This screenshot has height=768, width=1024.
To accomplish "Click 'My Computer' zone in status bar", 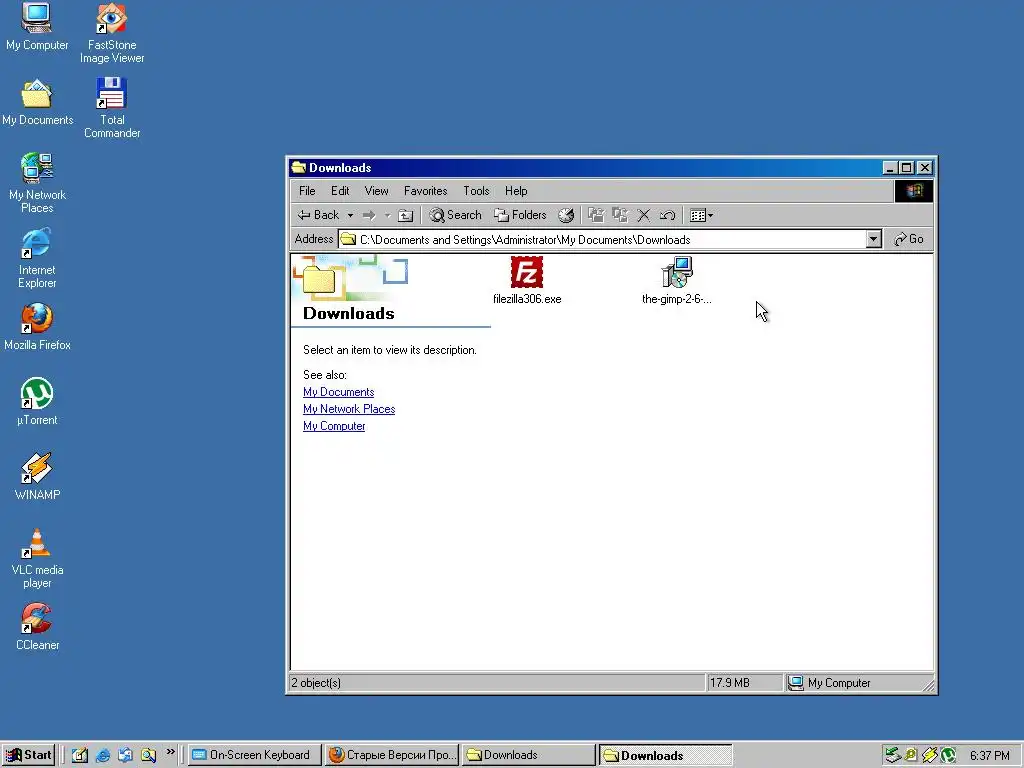I will 839,682.
